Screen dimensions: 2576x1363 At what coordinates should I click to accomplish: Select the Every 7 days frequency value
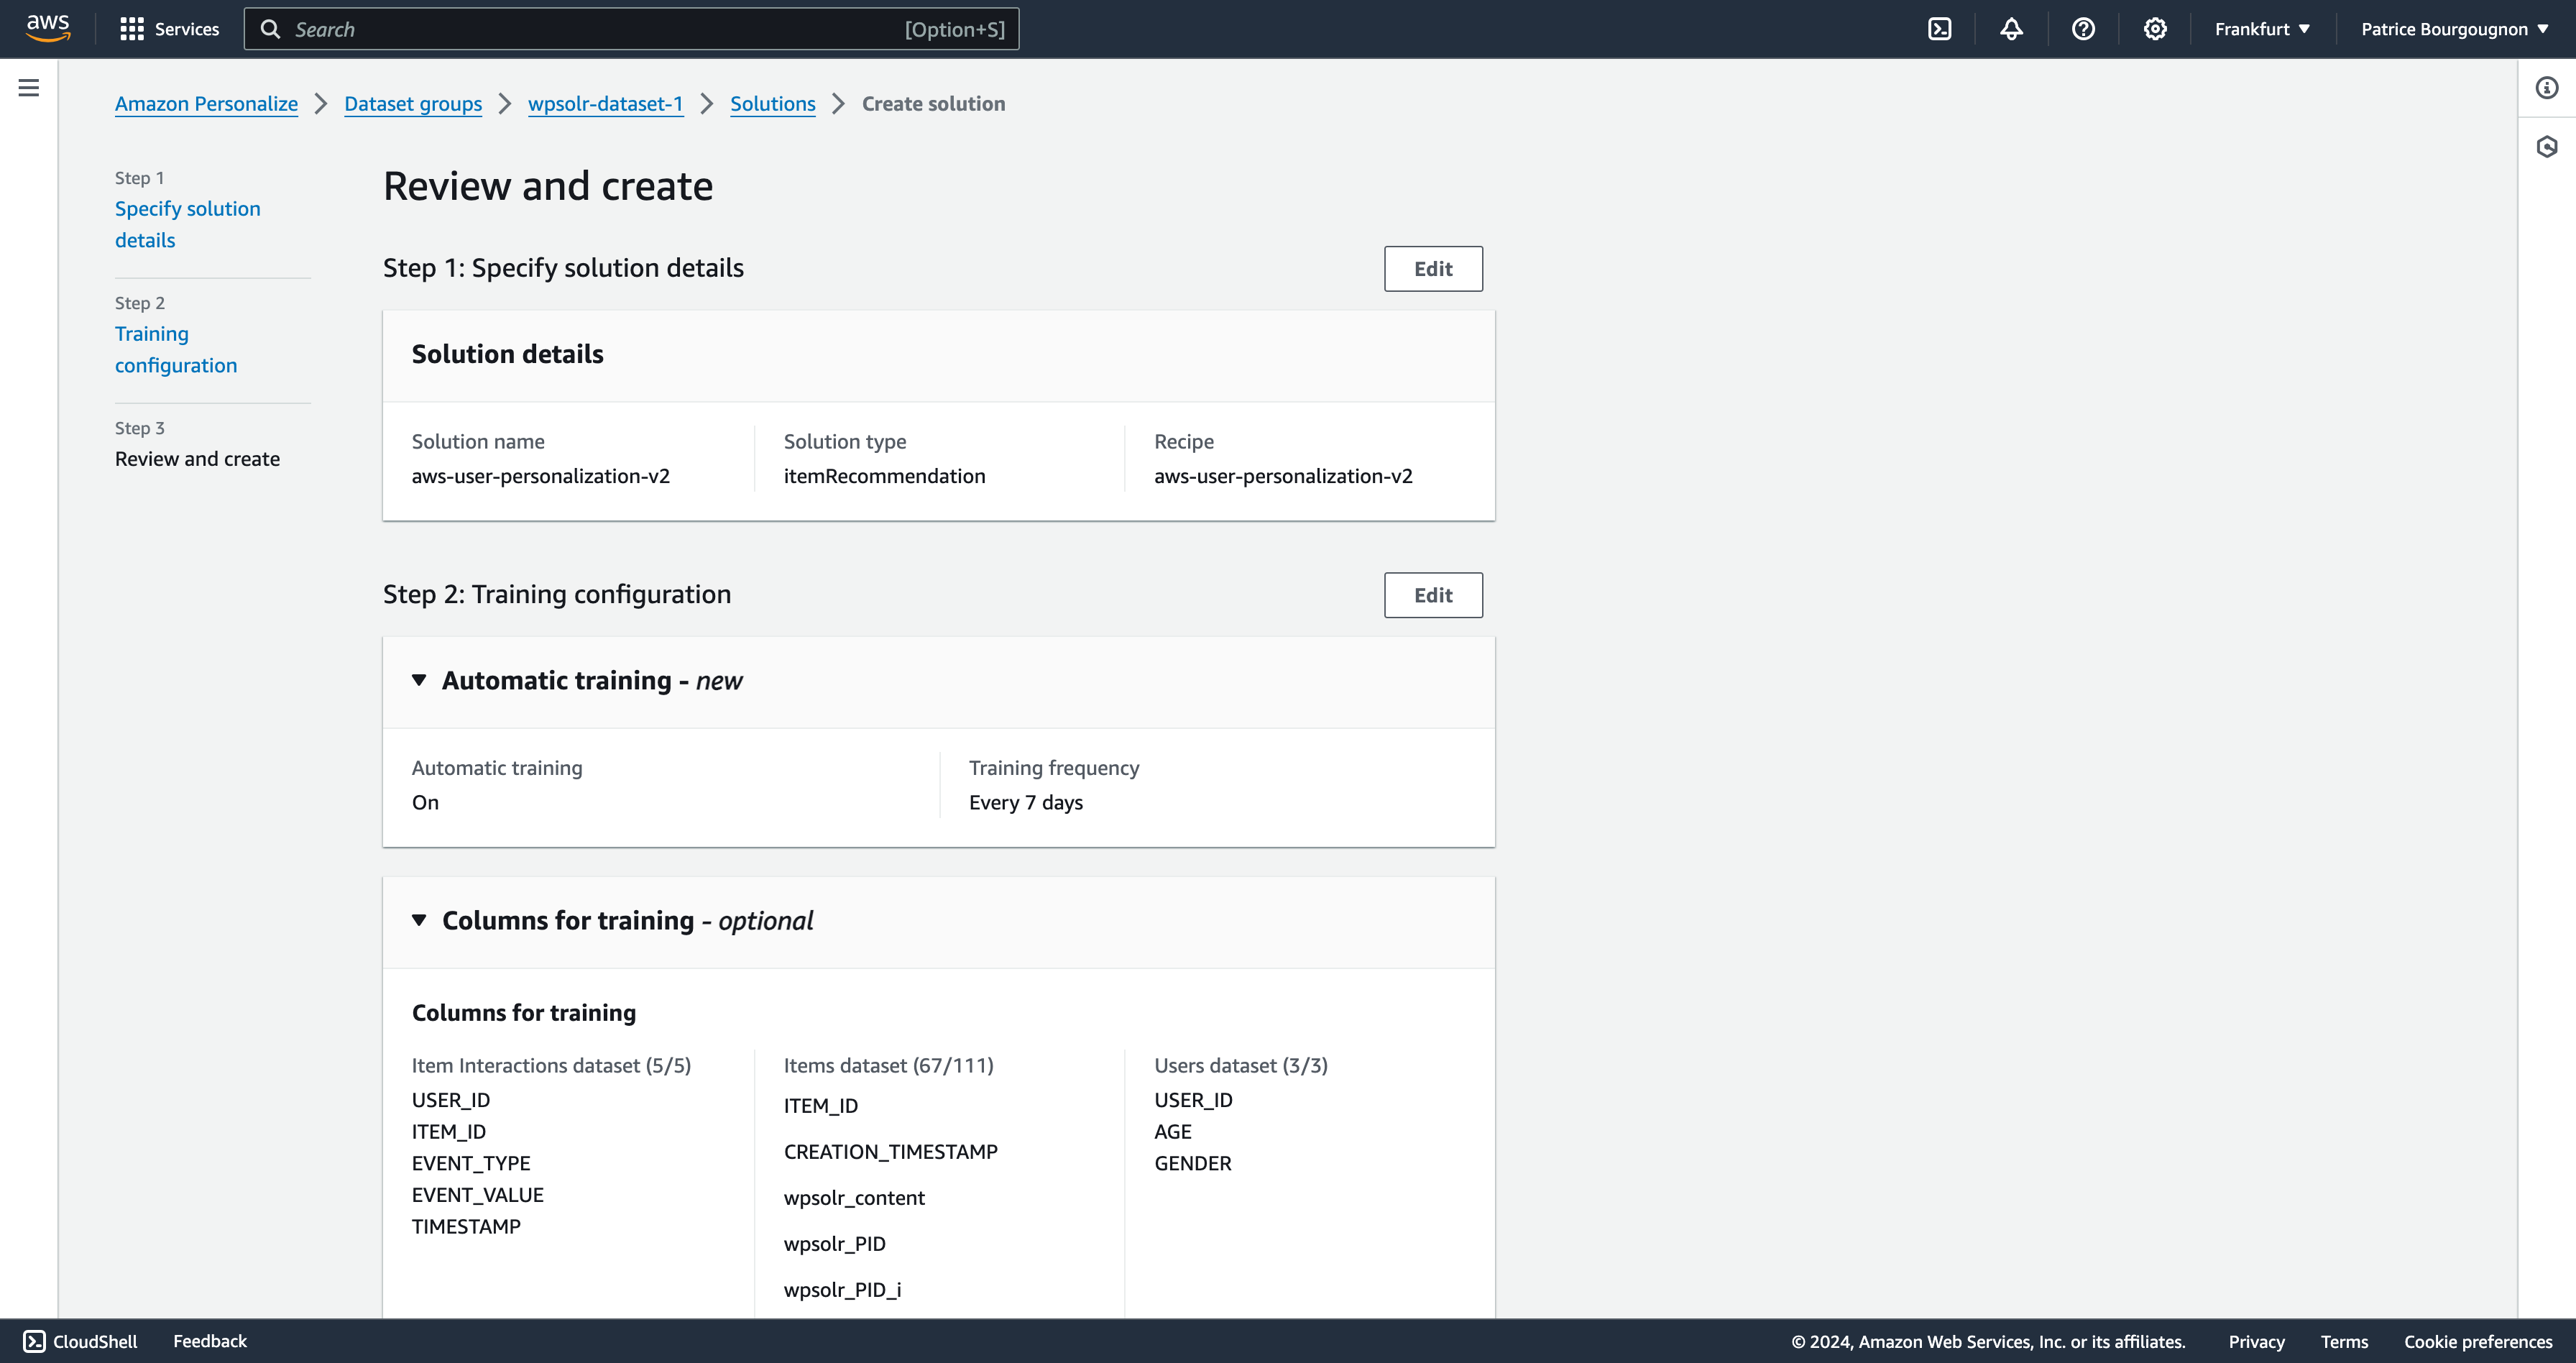(1026, 802)
